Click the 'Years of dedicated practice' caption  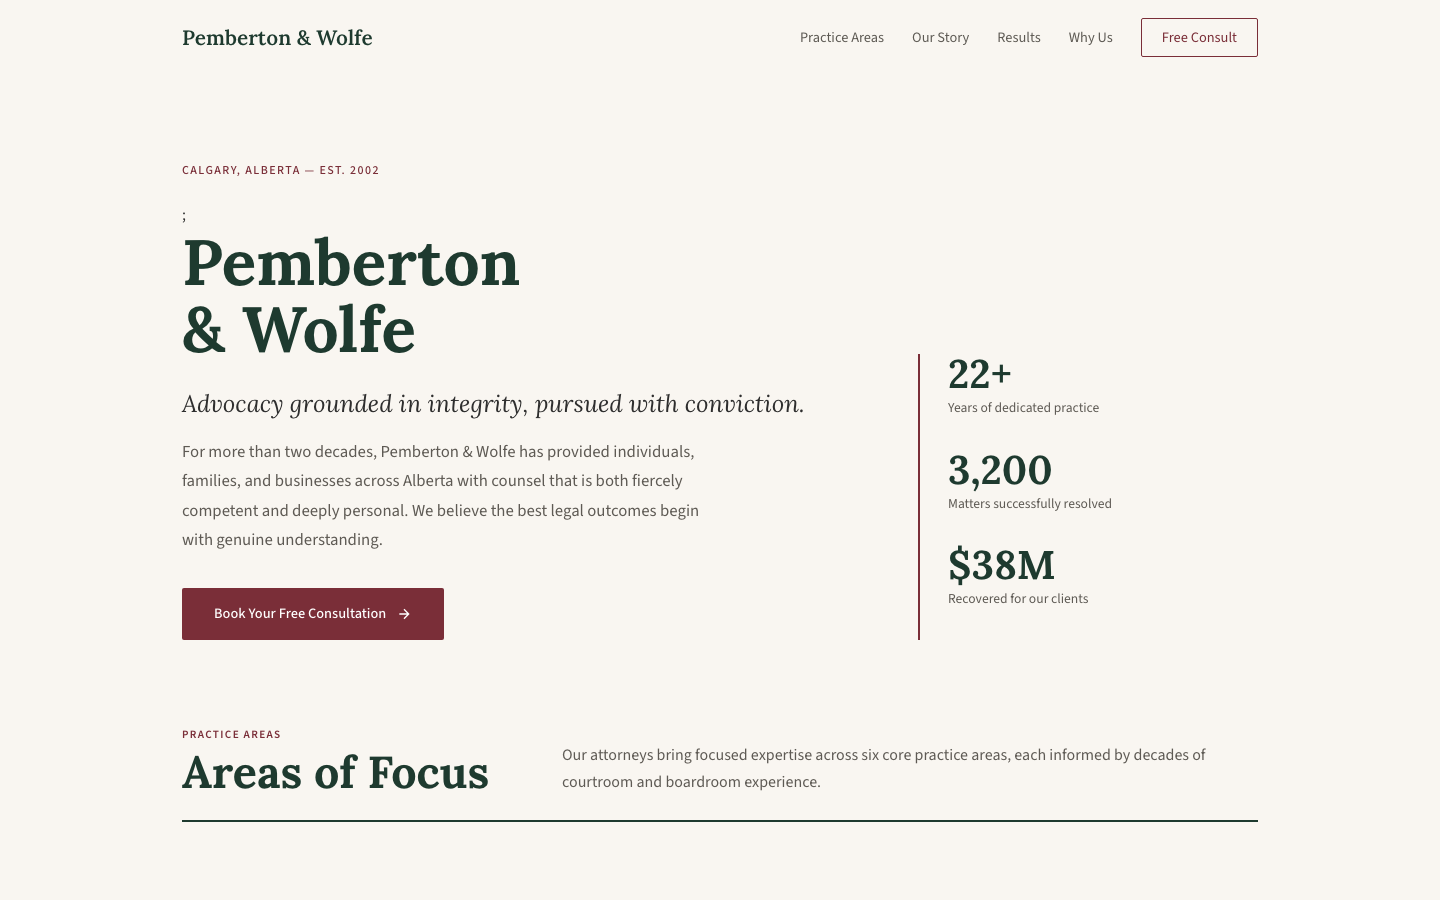click(1023, 408)
